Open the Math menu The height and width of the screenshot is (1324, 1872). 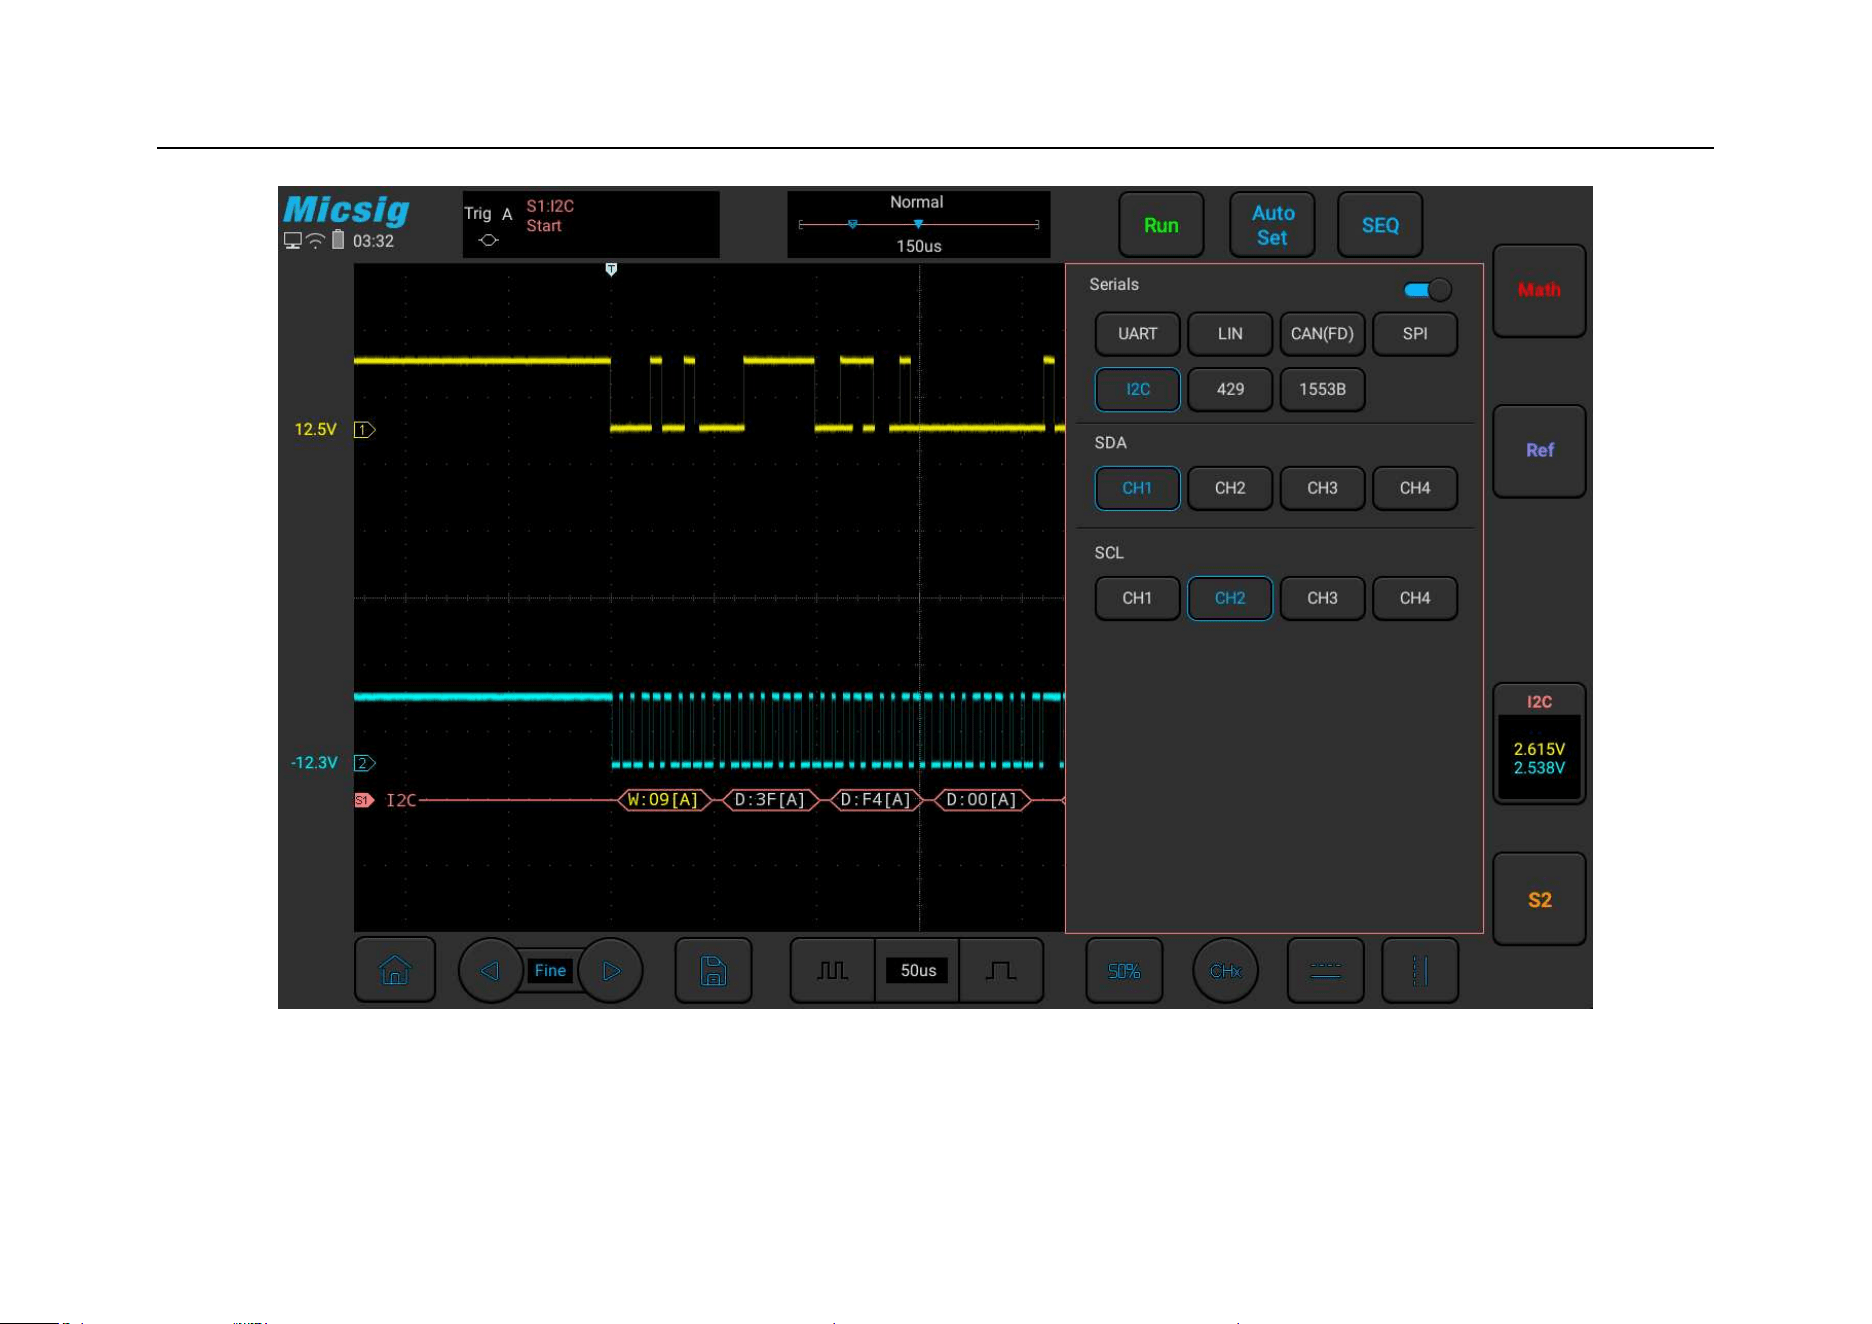coord(1539,290)
